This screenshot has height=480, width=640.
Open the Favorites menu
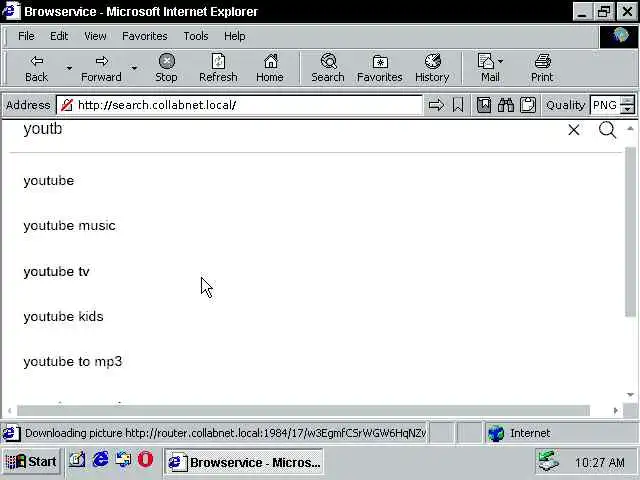144,36
